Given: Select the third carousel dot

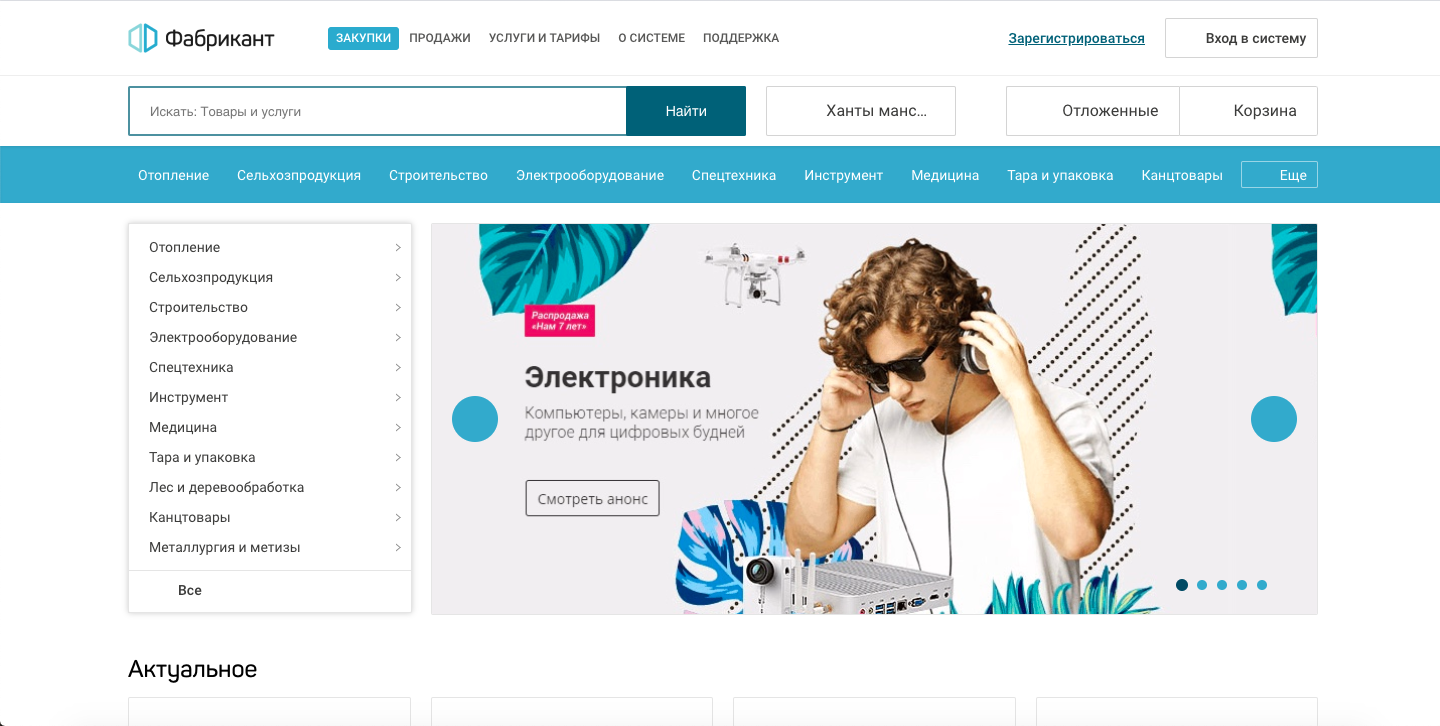Looking at the screenshot, I should [x=1222, y=585].
